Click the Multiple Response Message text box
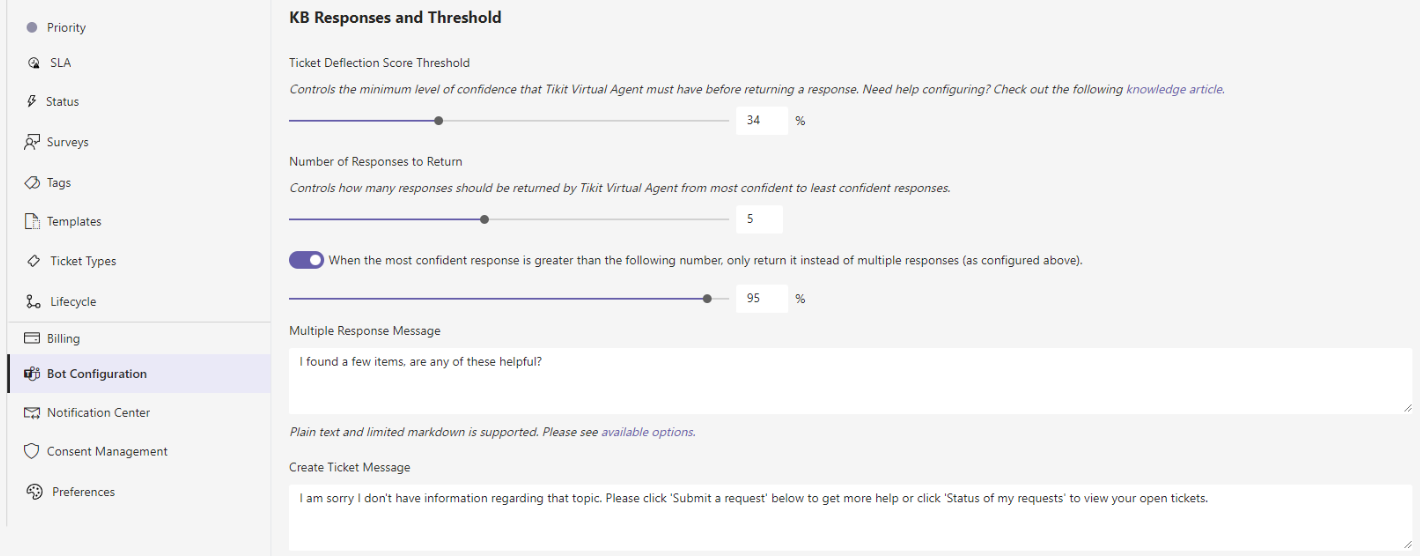This screenshot has height=556, width=1420. (851, 381)
